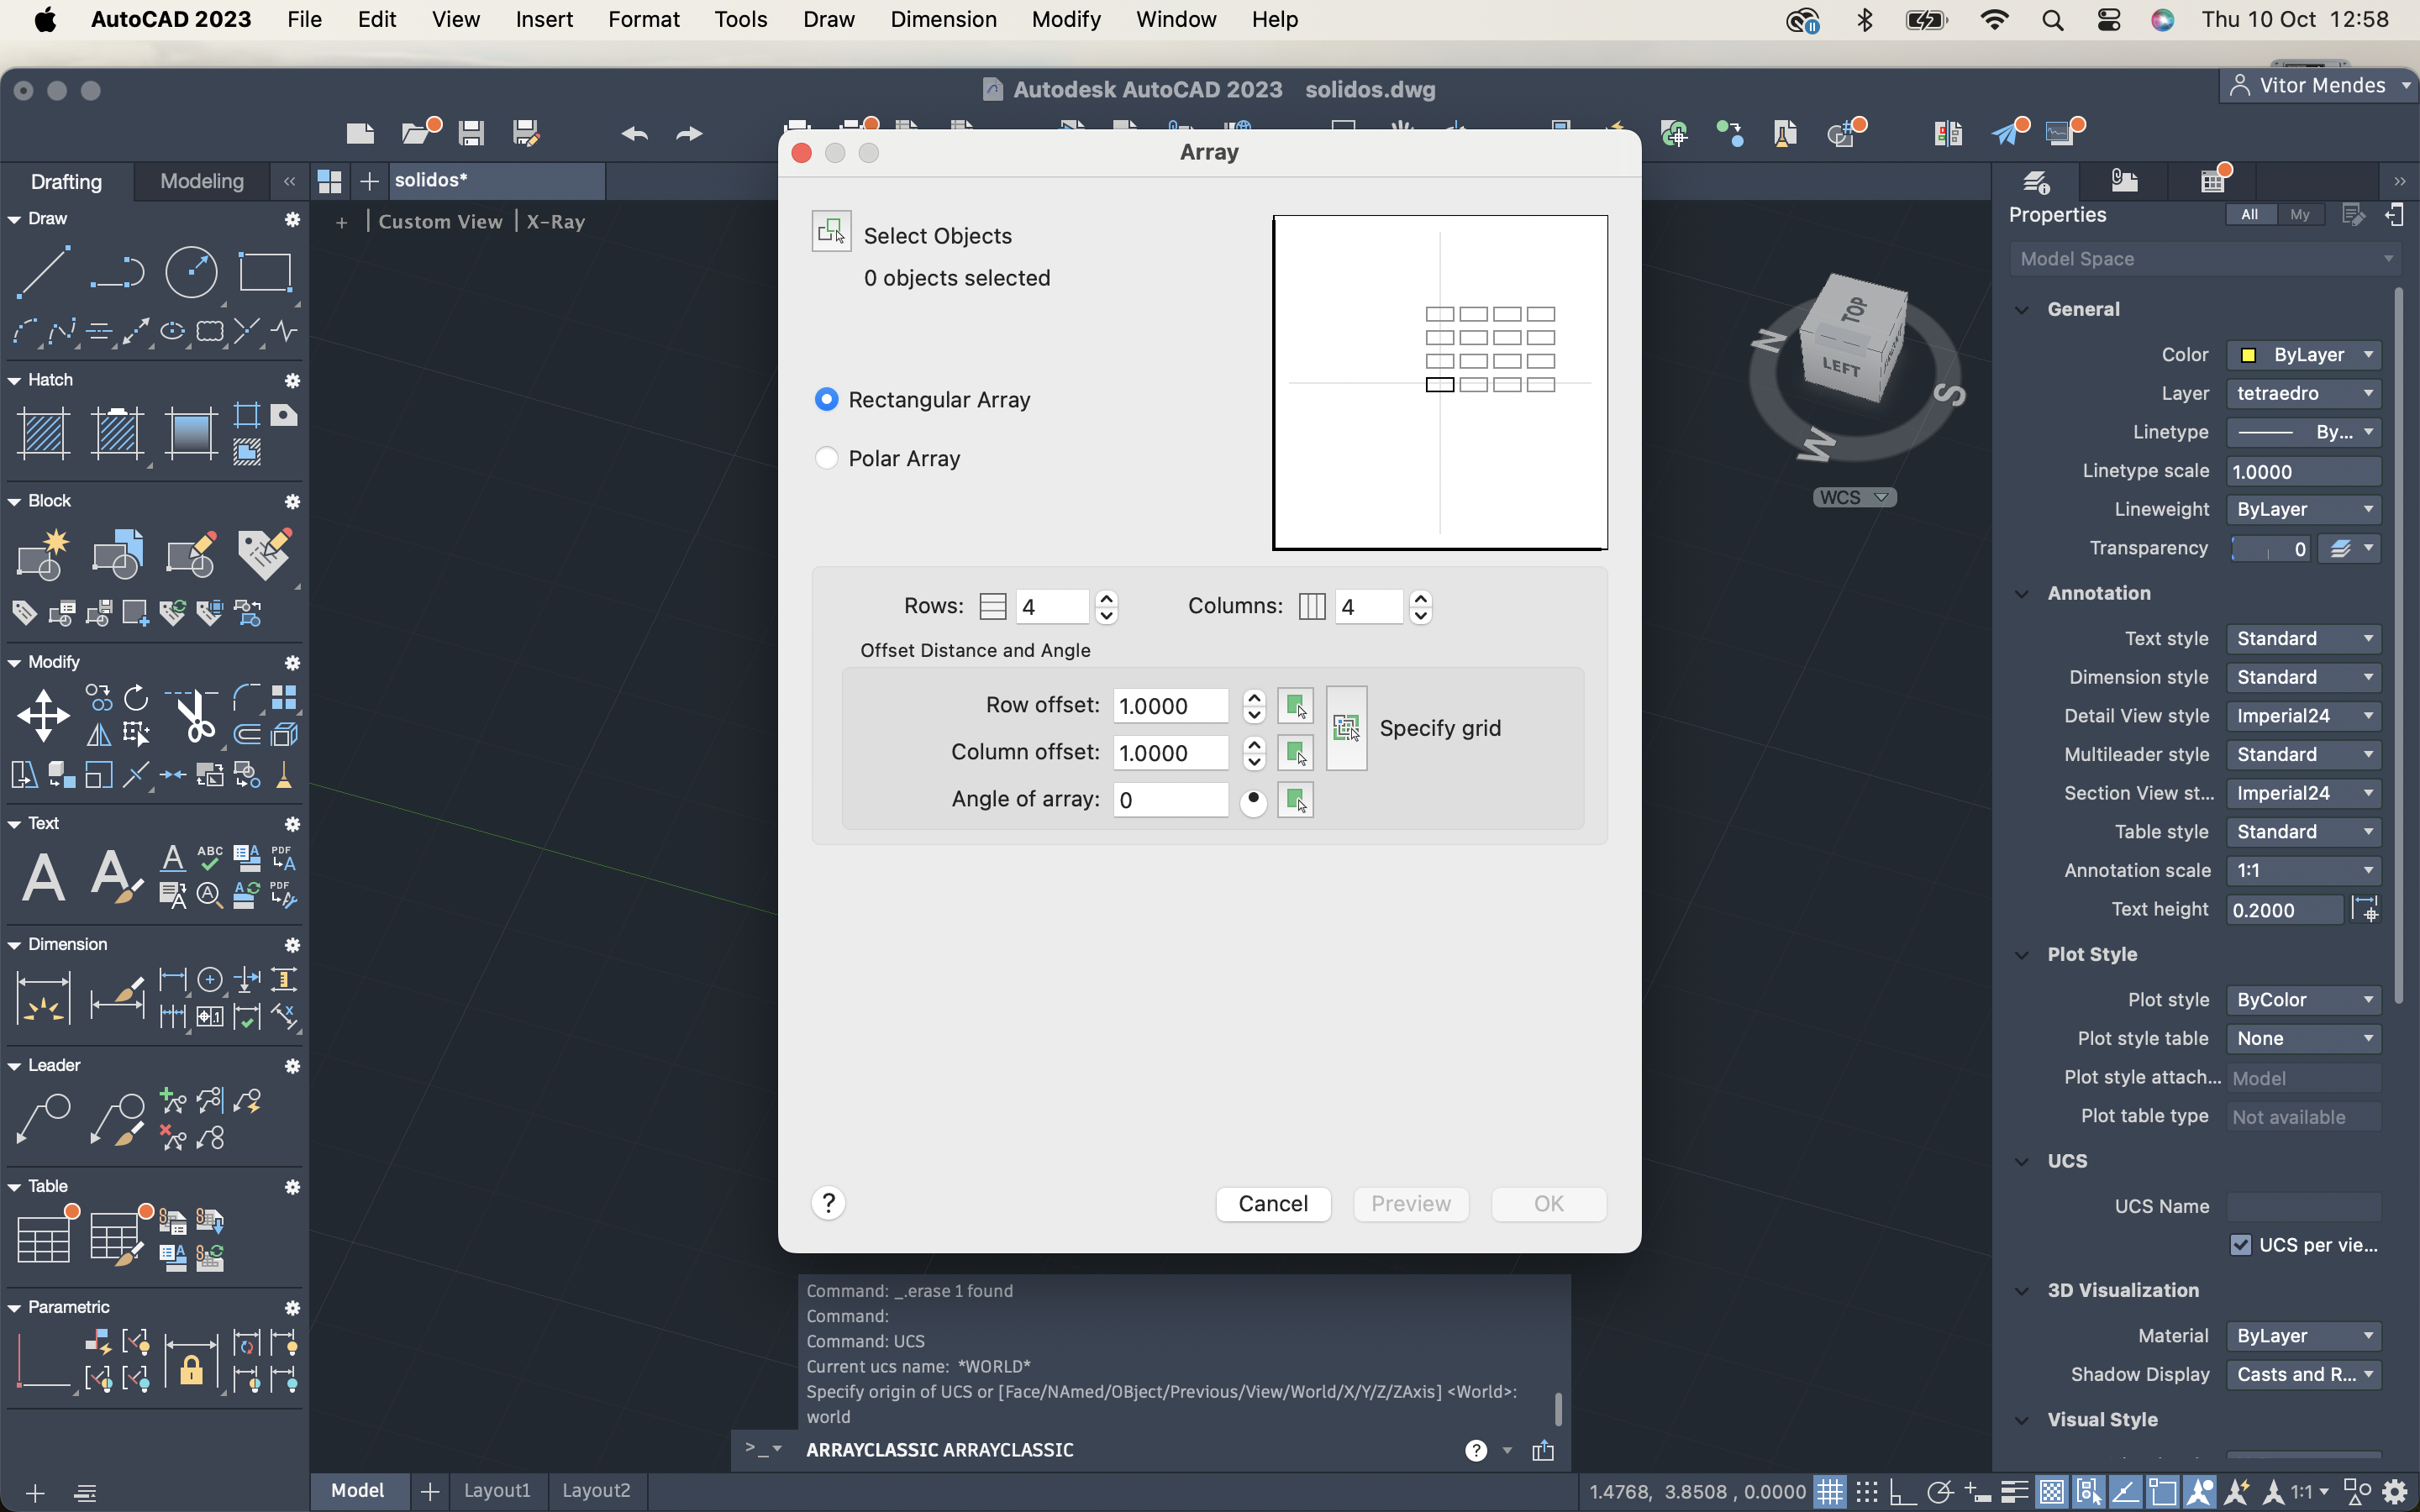The image size is (2420, 1512).
Task: Click the Select Objects pick button
Action: tap(831, 231)
